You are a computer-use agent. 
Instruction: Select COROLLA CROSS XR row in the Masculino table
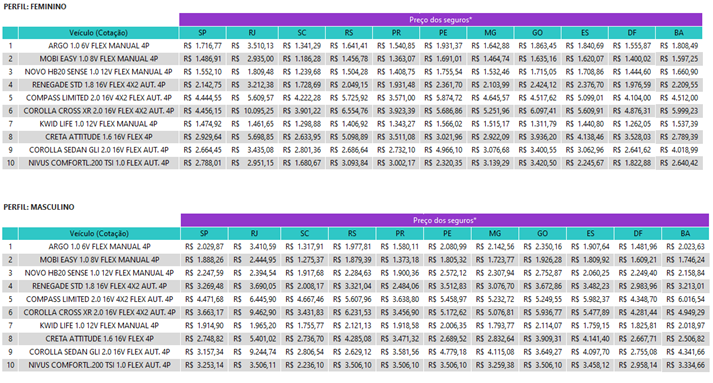355,312
